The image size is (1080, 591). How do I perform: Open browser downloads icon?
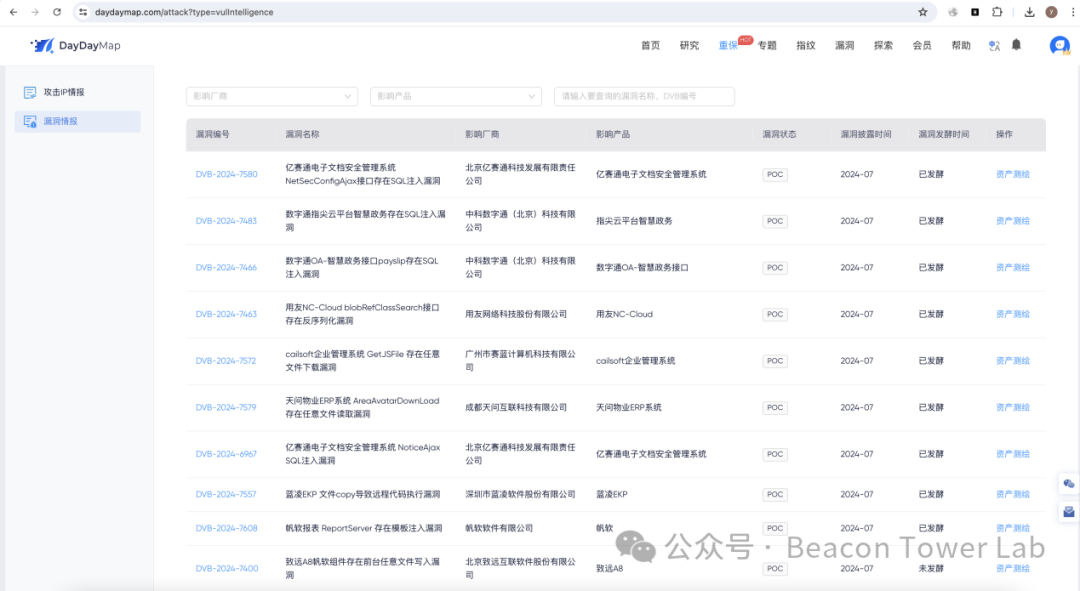(x=1029, y=12)
